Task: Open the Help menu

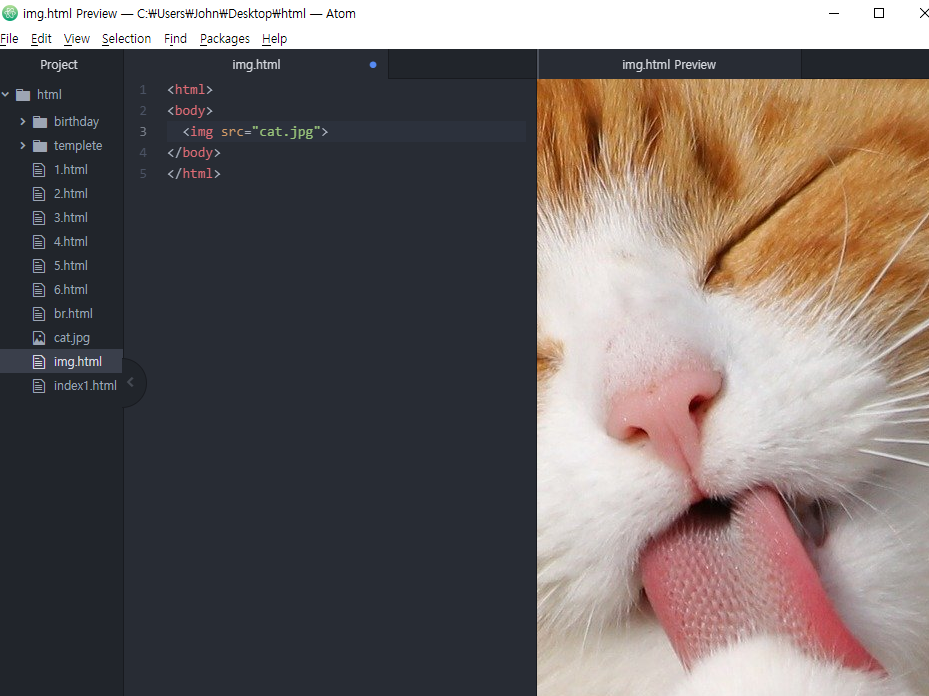Action: point(274,39)
